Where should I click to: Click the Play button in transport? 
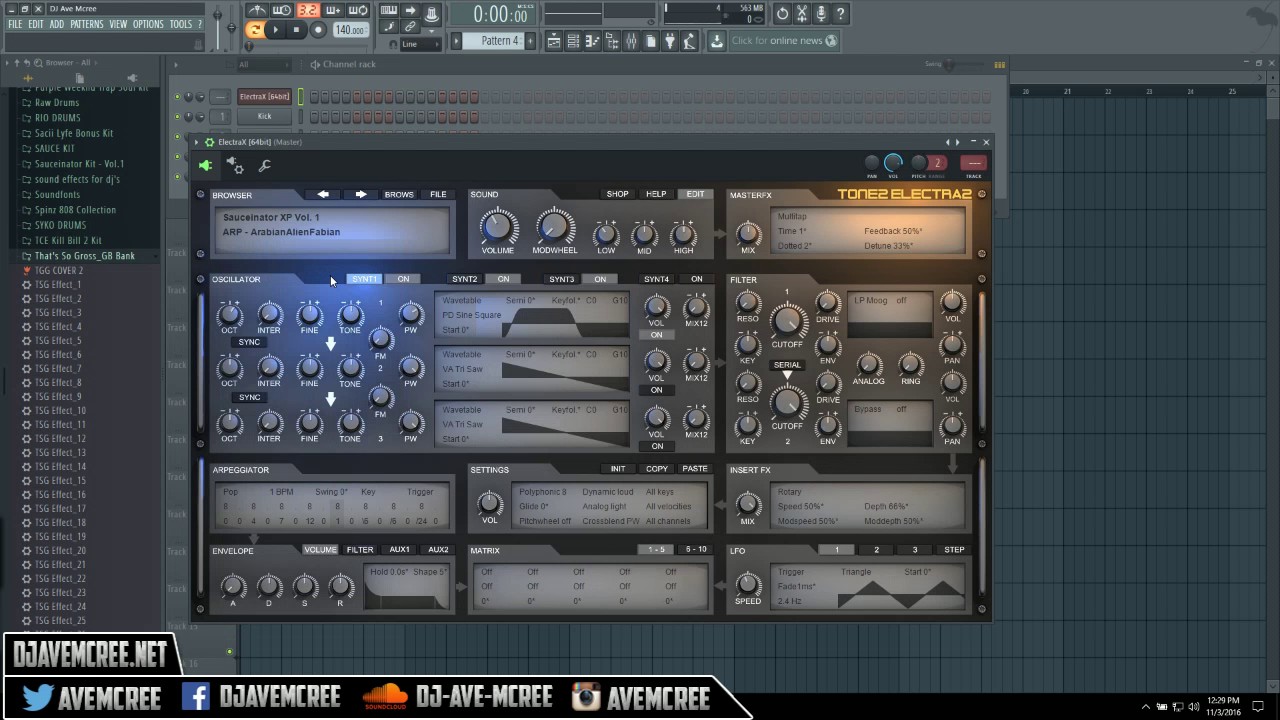(276, 30)
